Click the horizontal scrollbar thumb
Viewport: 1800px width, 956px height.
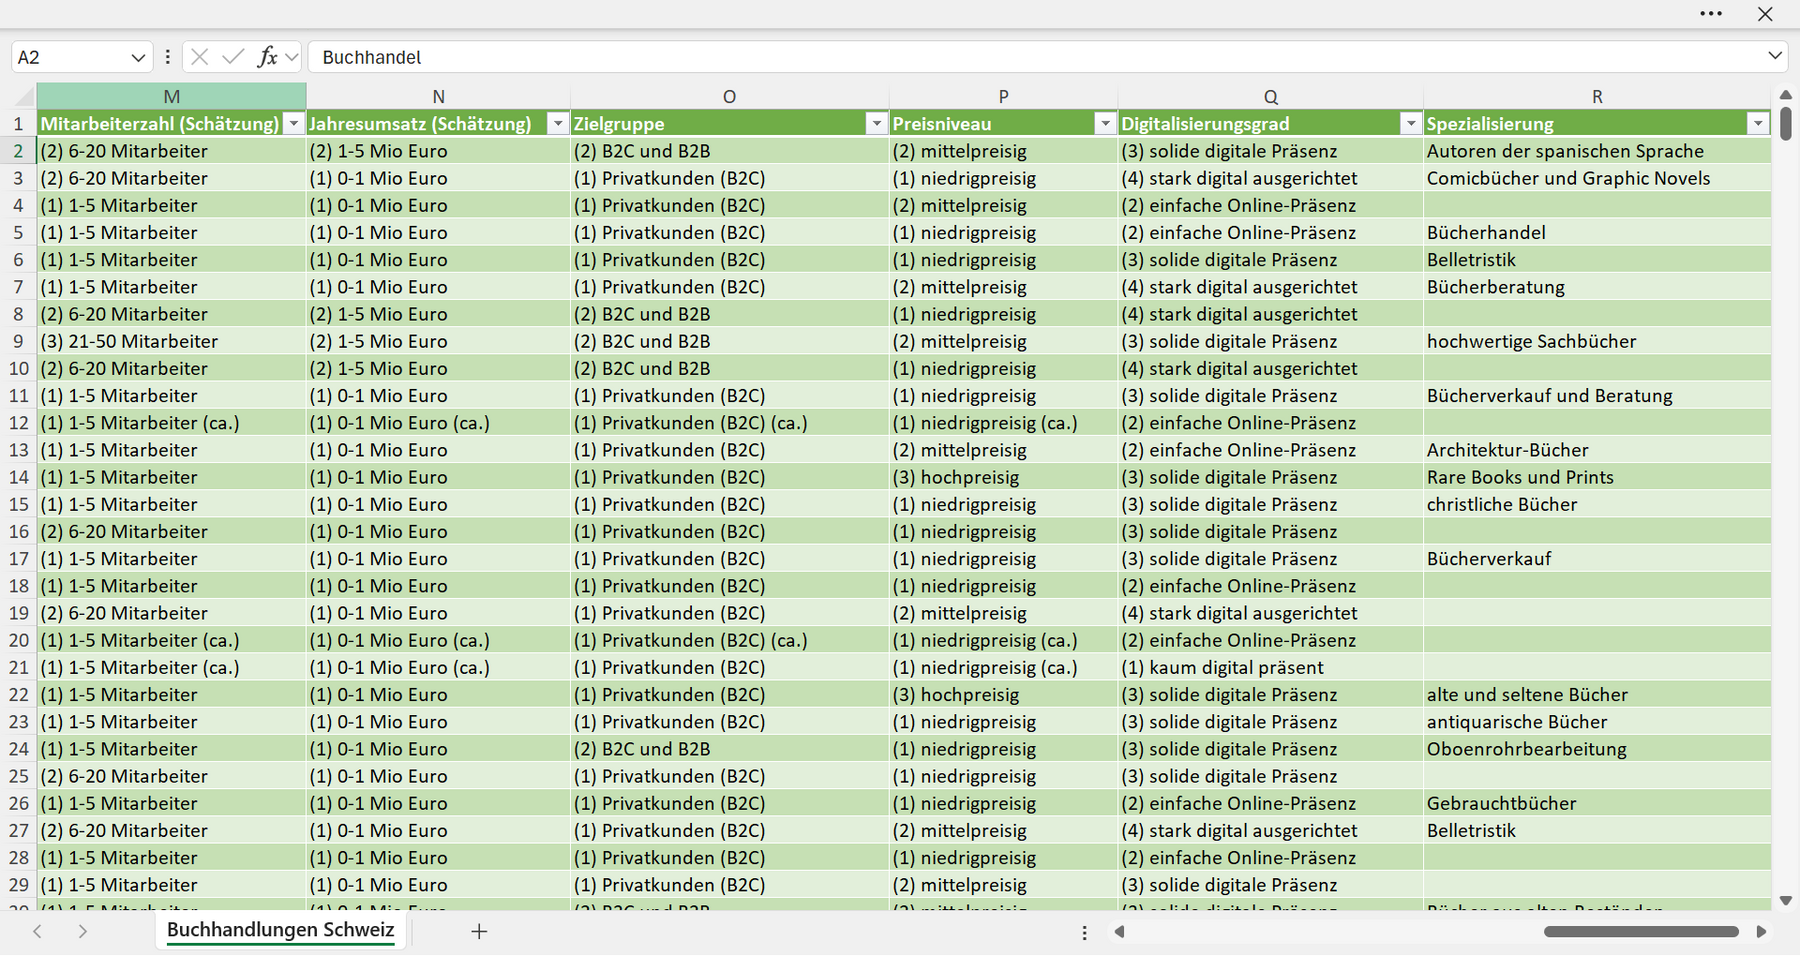click(1641, 931)
